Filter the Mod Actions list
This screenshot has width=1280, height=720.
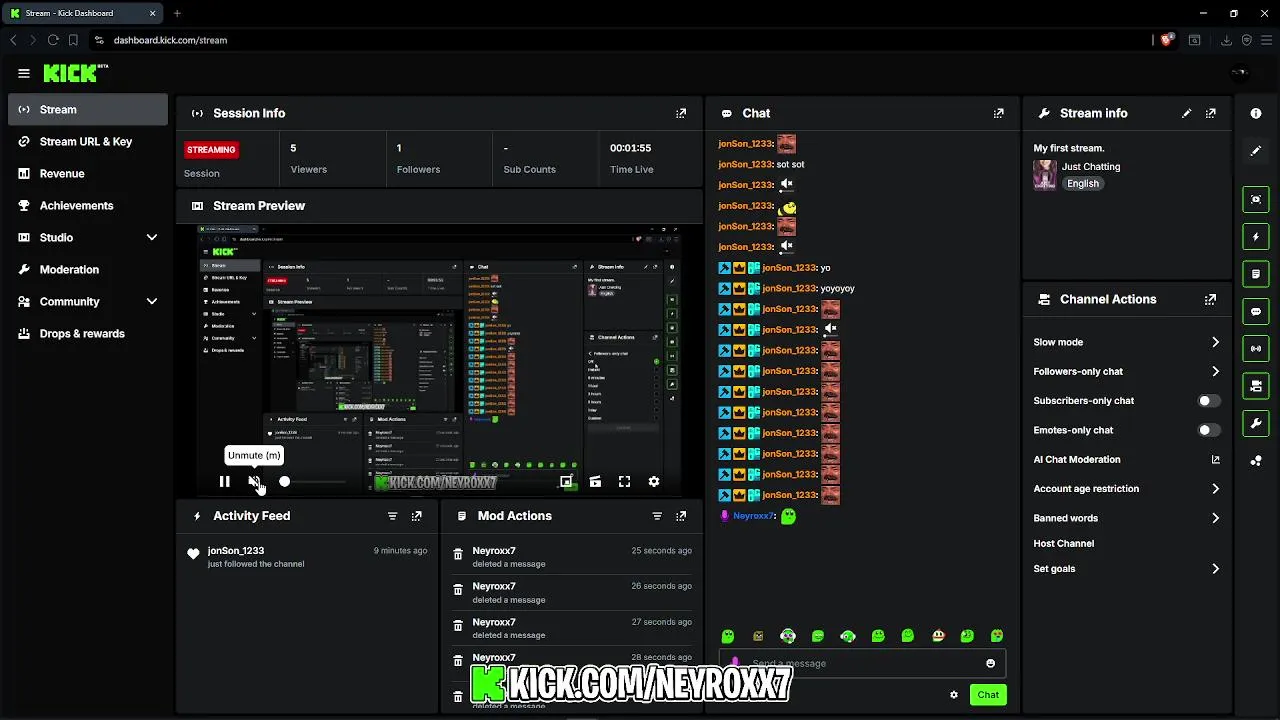click(x=657, y=516)
